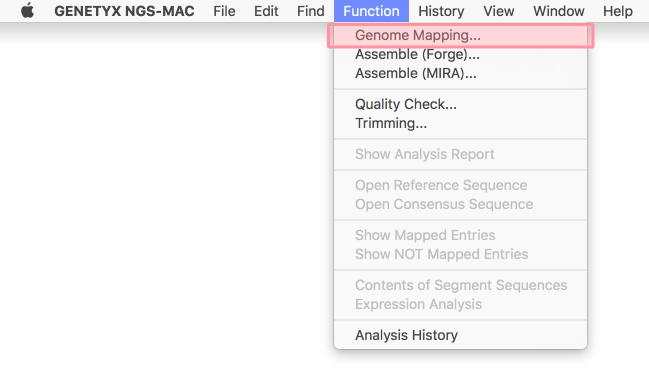
Task: Click Open Reference Sequence entry
Action: pos(460,185)
